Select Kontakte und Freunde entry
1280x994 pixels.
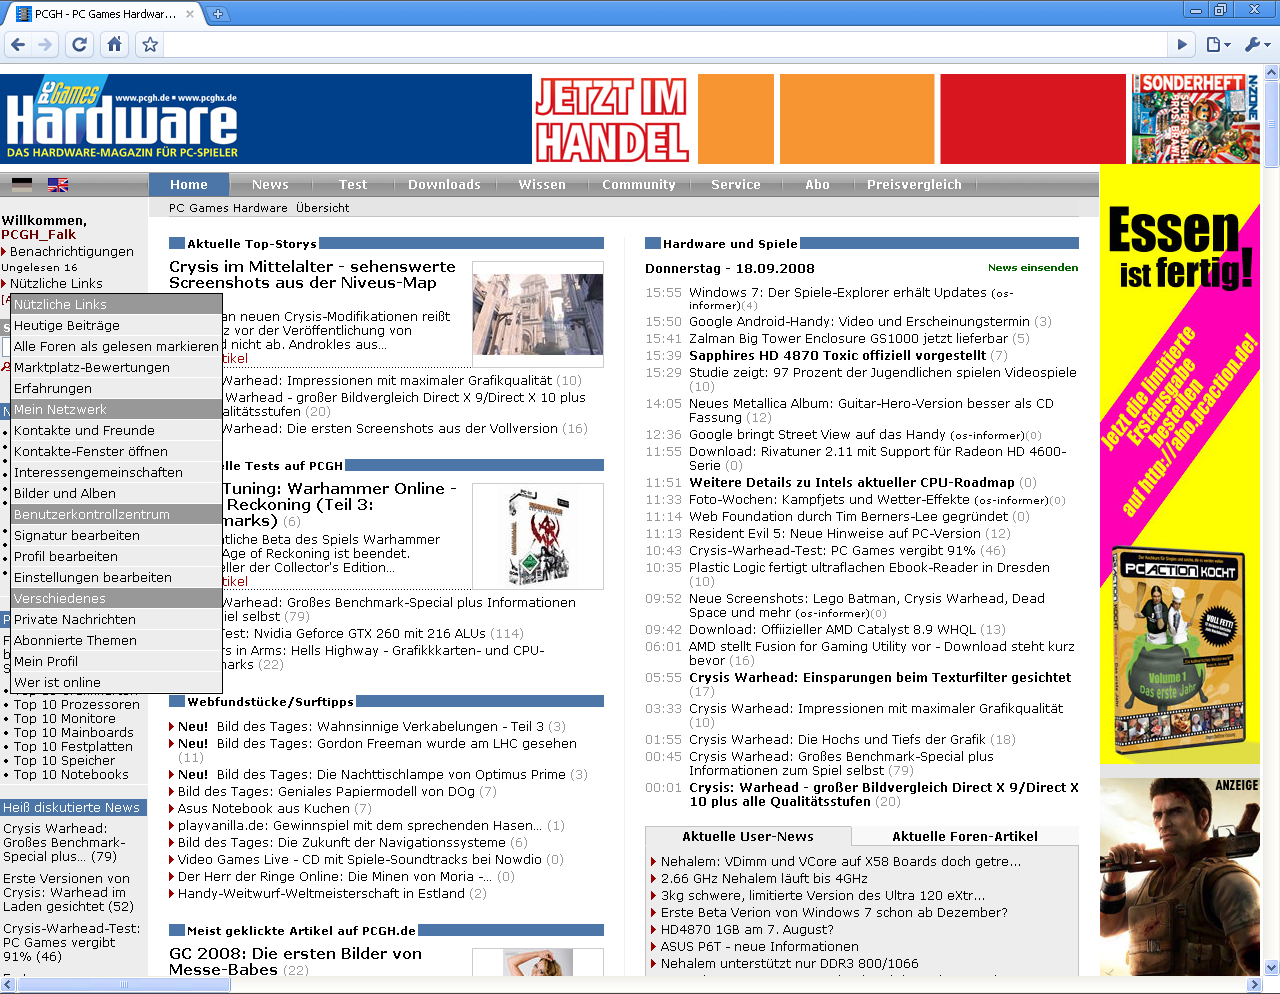[x=116, y=431]
